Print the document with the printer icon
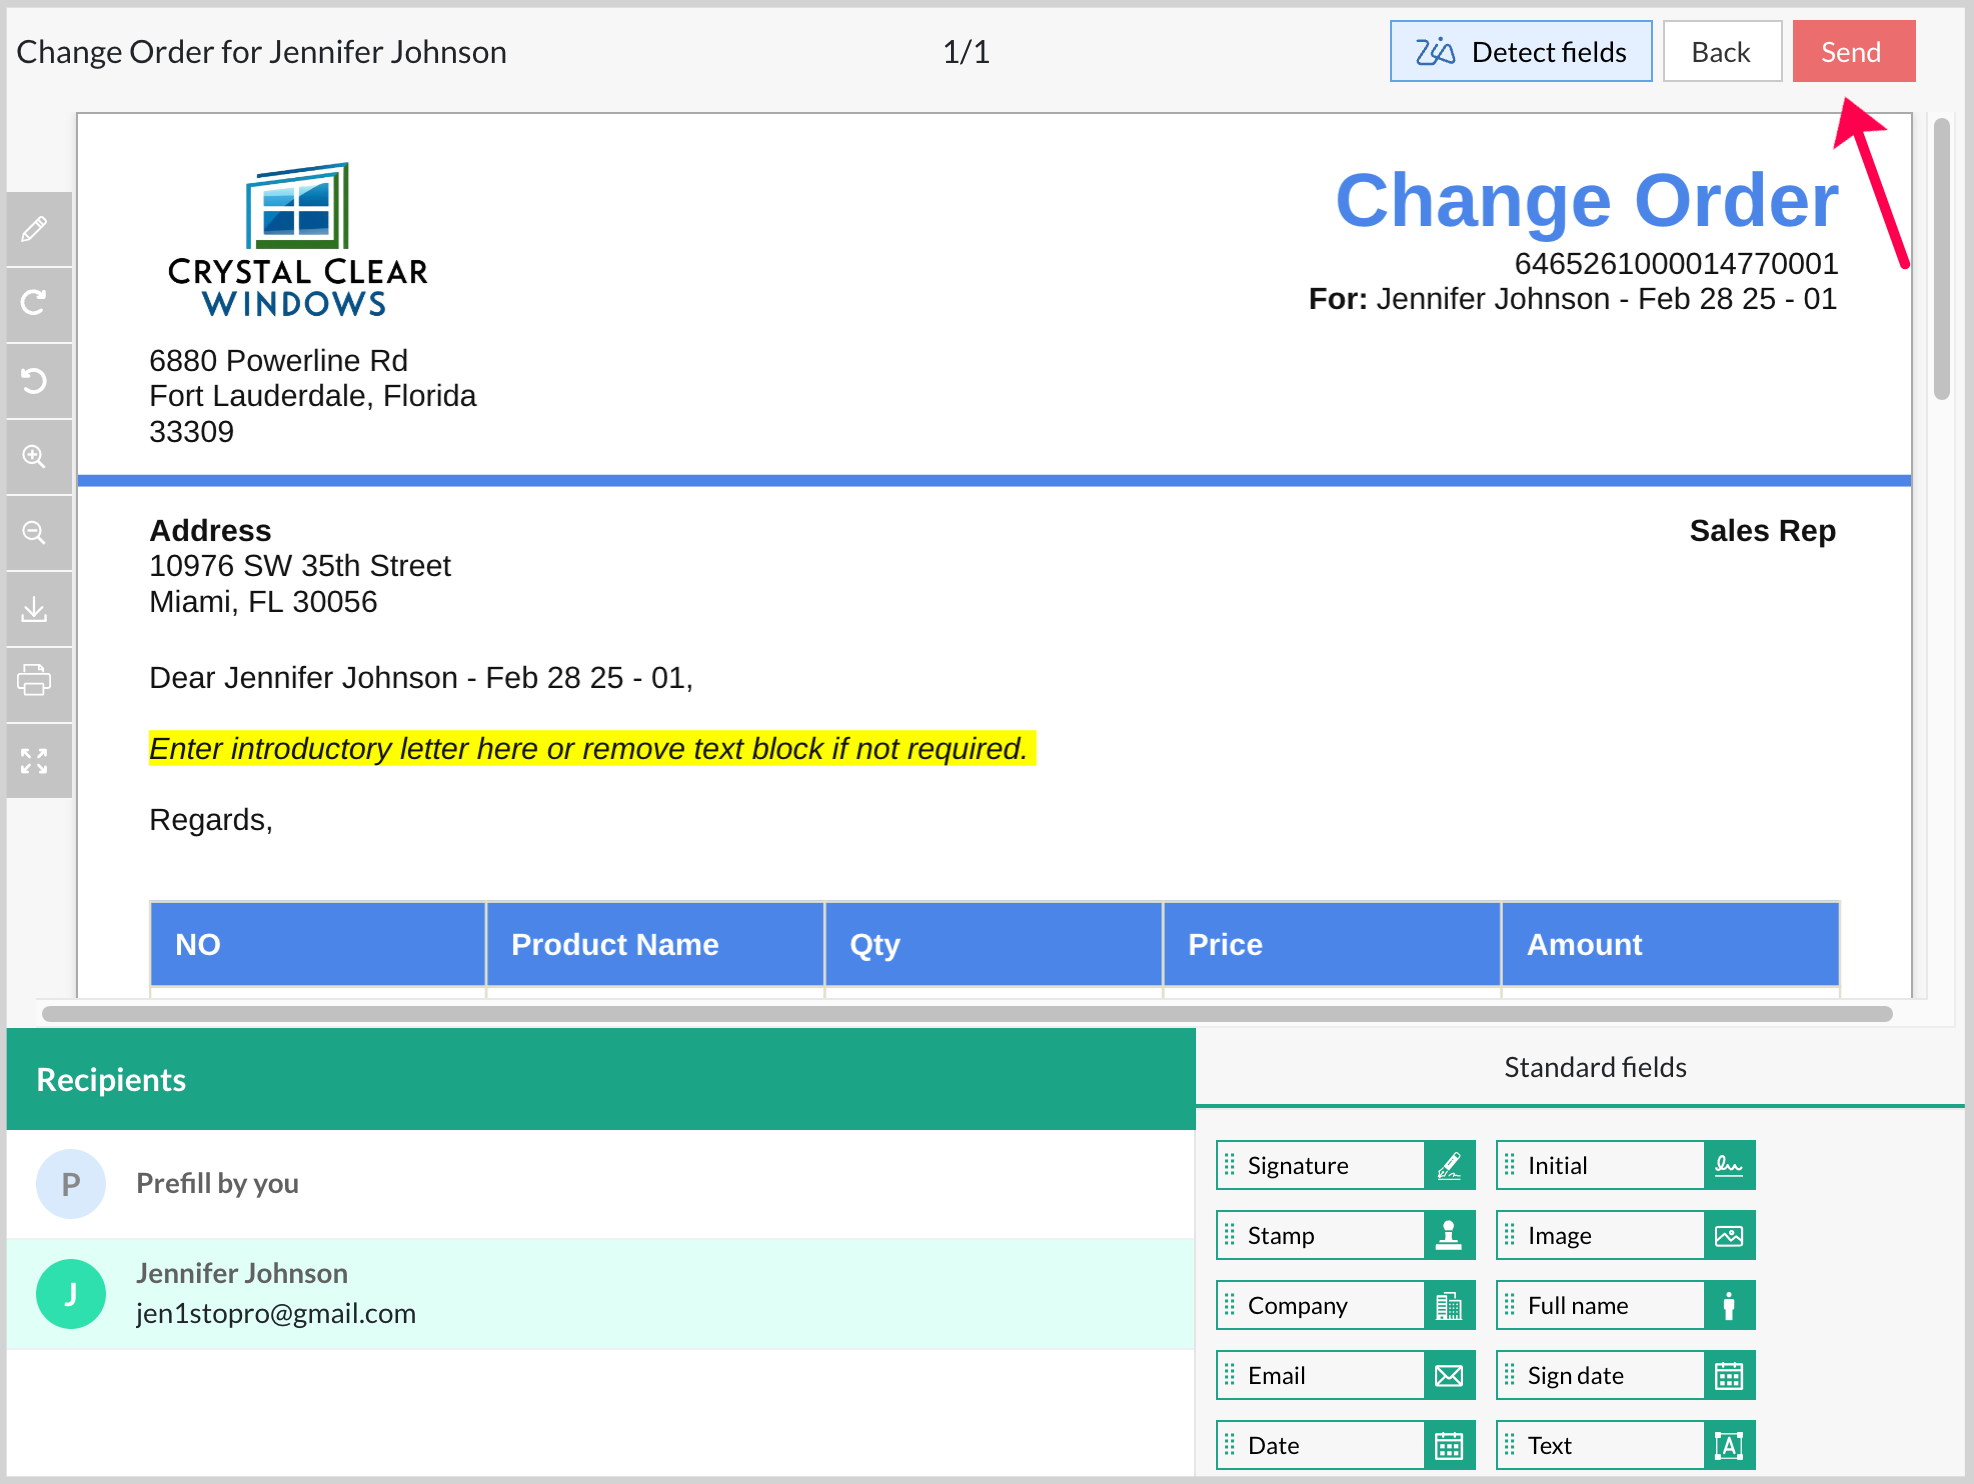 (35, 681)
